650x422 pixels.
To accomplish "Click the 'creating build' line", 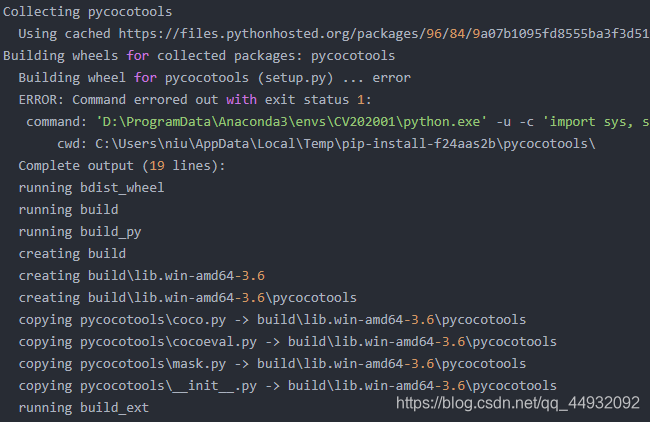I will [72, 253].
